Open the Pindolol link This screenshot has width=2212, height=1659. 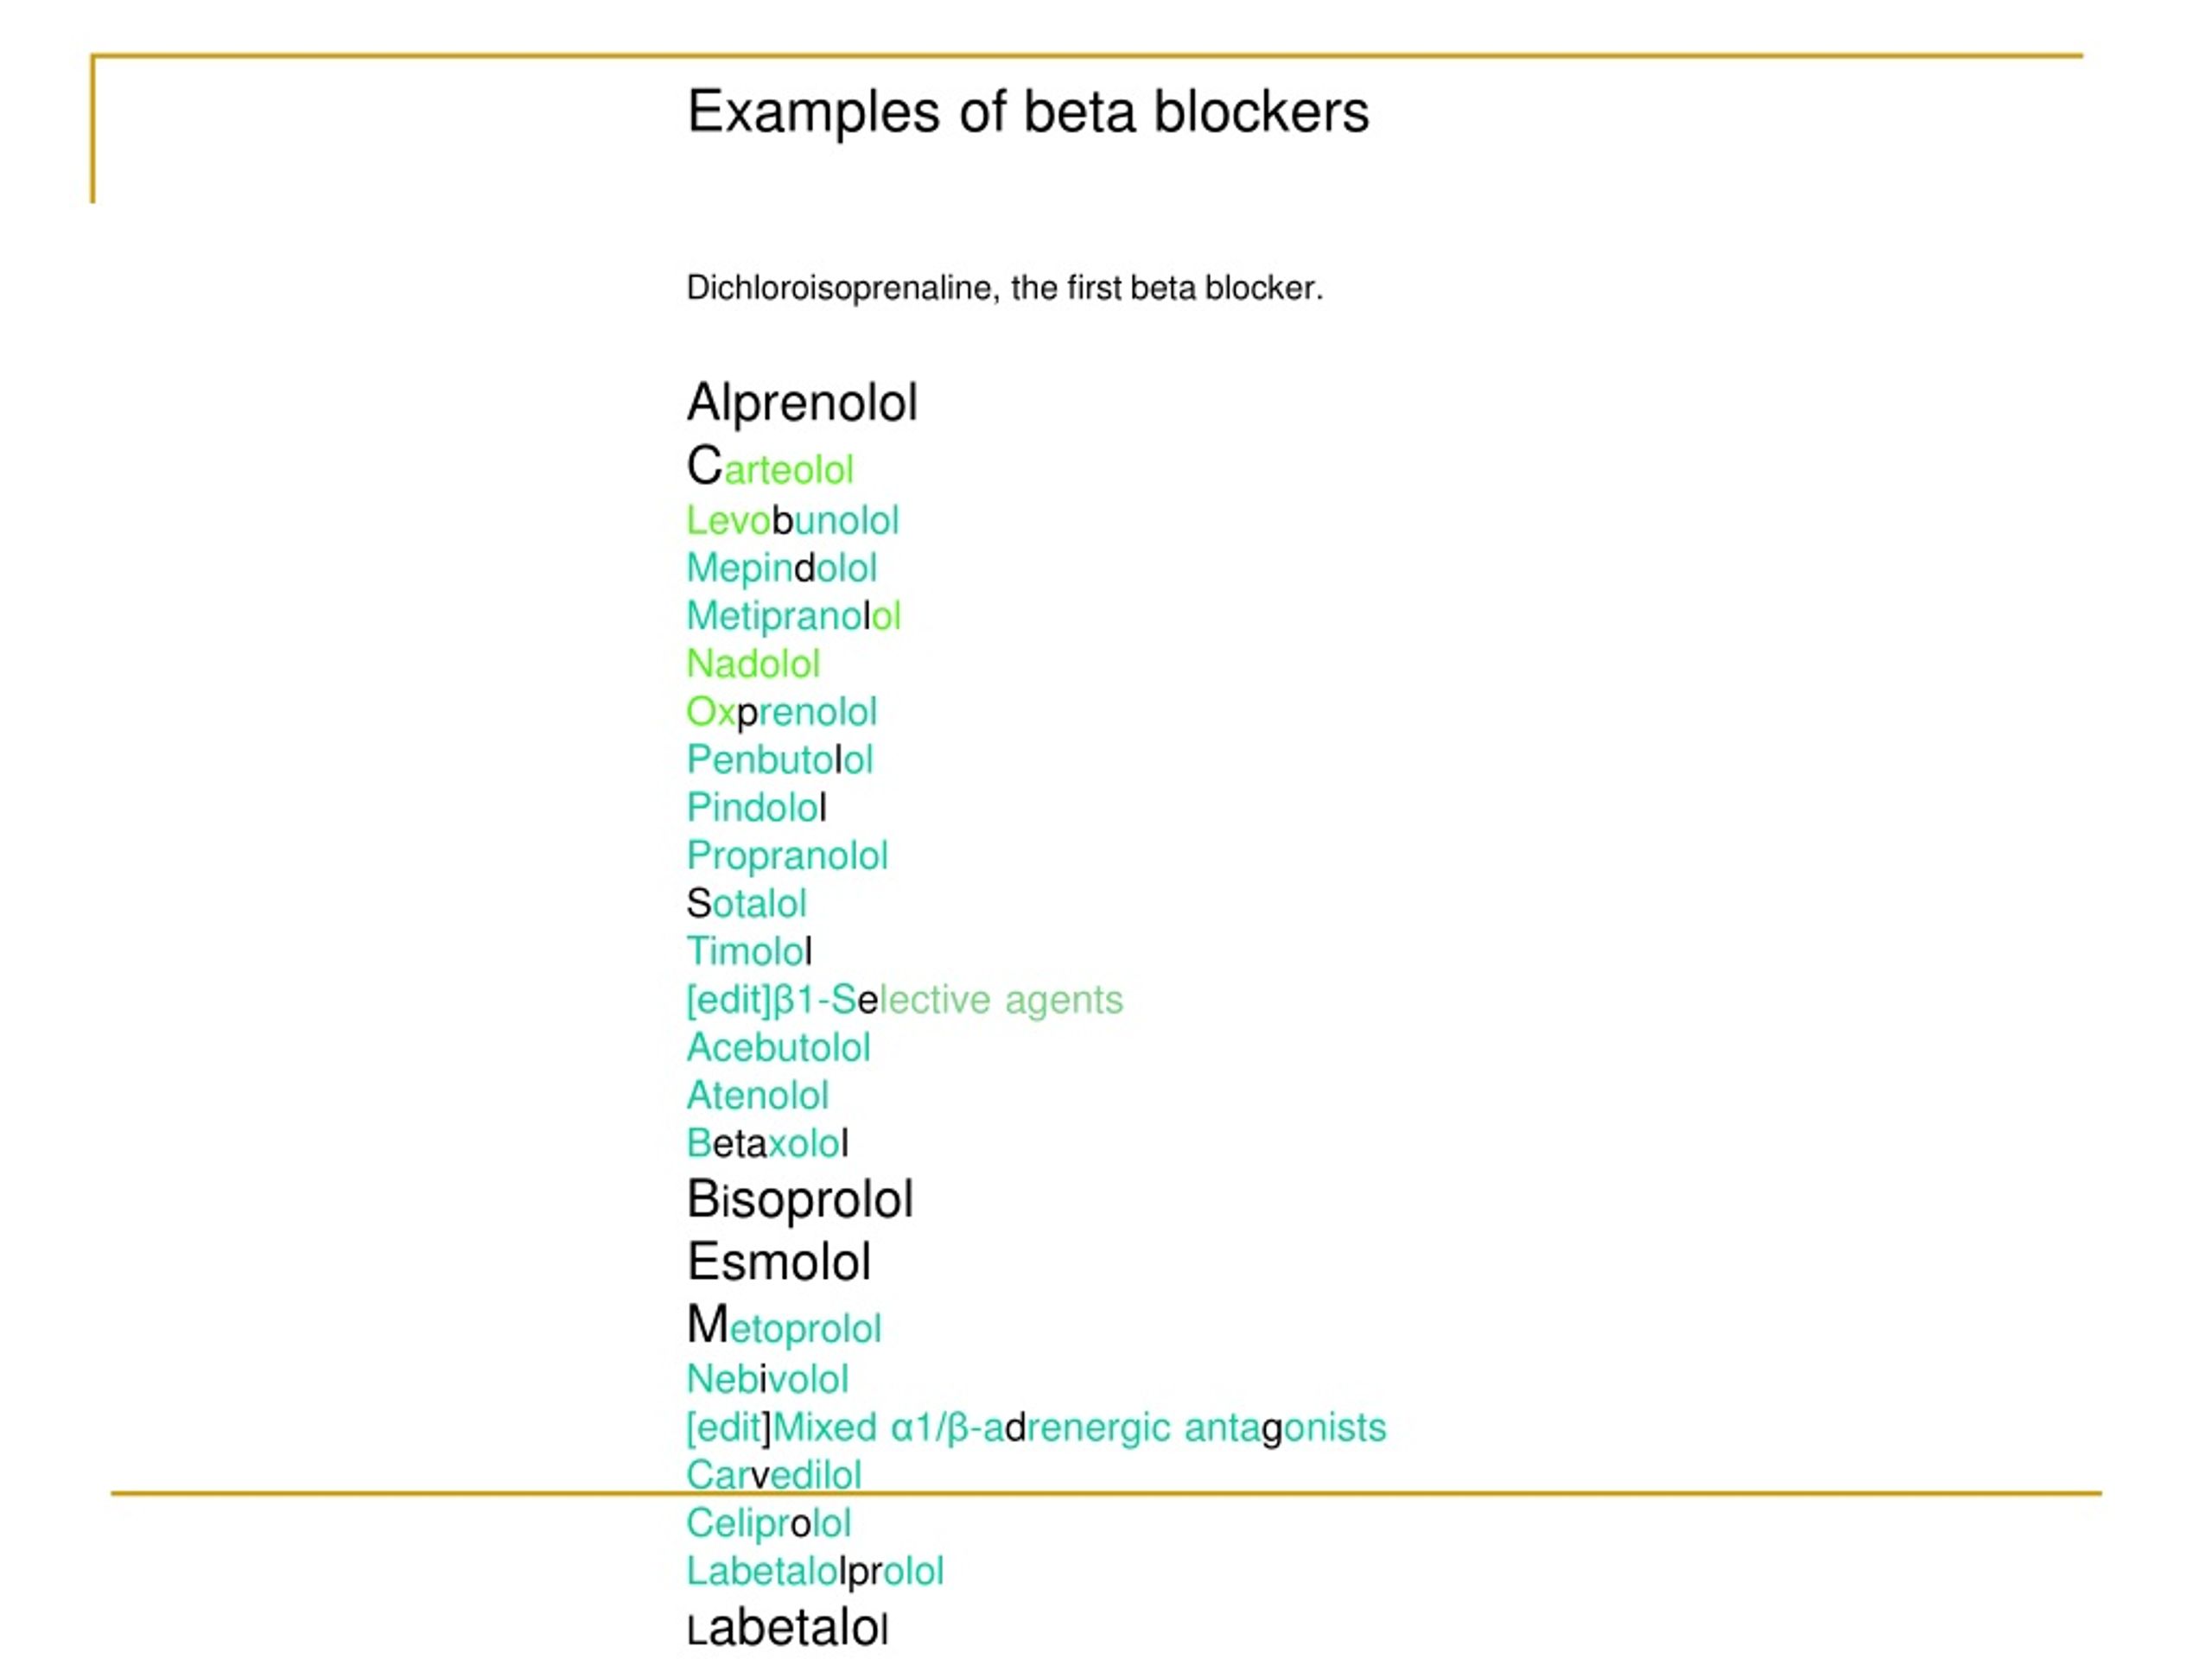(757, 808)
